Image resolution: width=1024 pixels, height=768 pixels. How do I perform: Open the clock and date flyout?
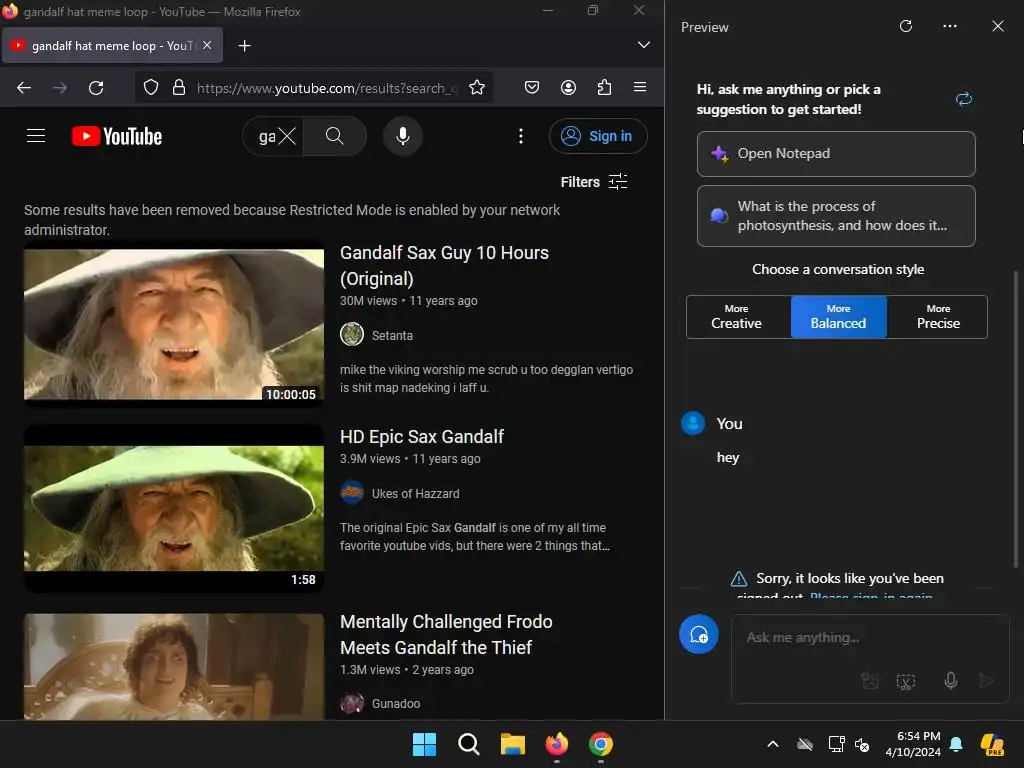click(914, 744)
